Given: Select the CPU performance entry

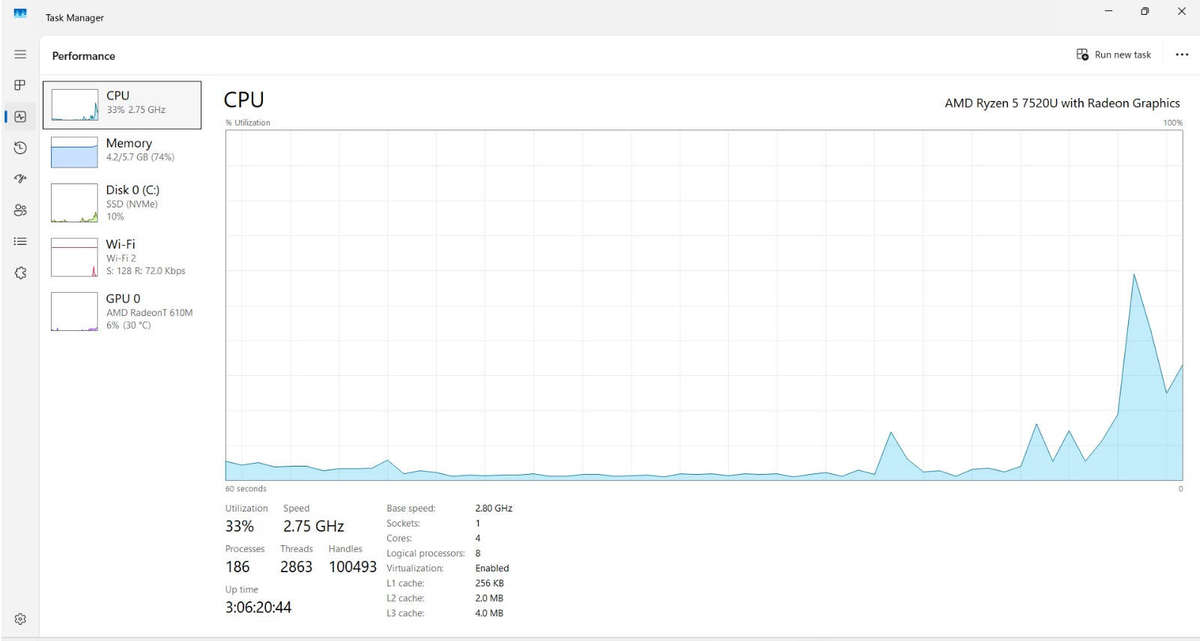Looking at the screenshot, I should [122, 105].
